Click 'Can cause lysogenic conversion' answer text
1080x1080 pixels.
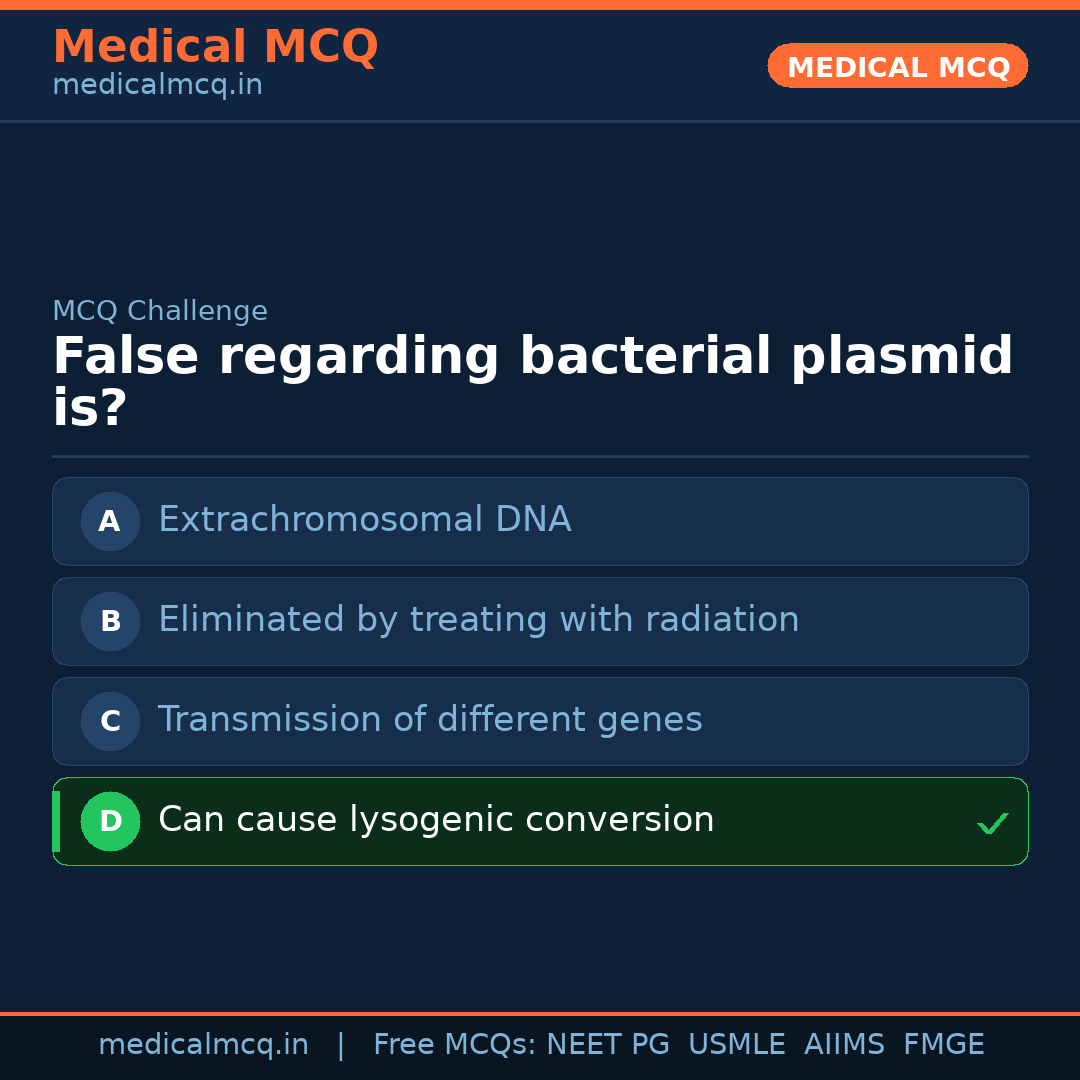[x=436, y=820]
